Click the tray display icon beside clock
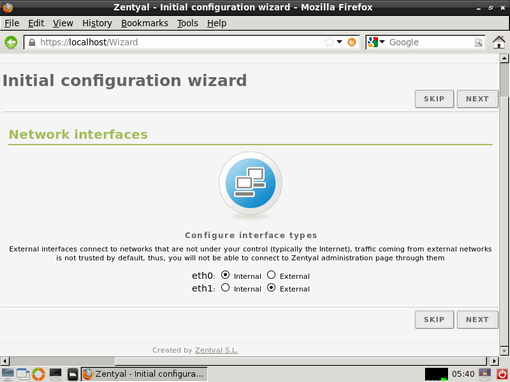 point(485,374)
